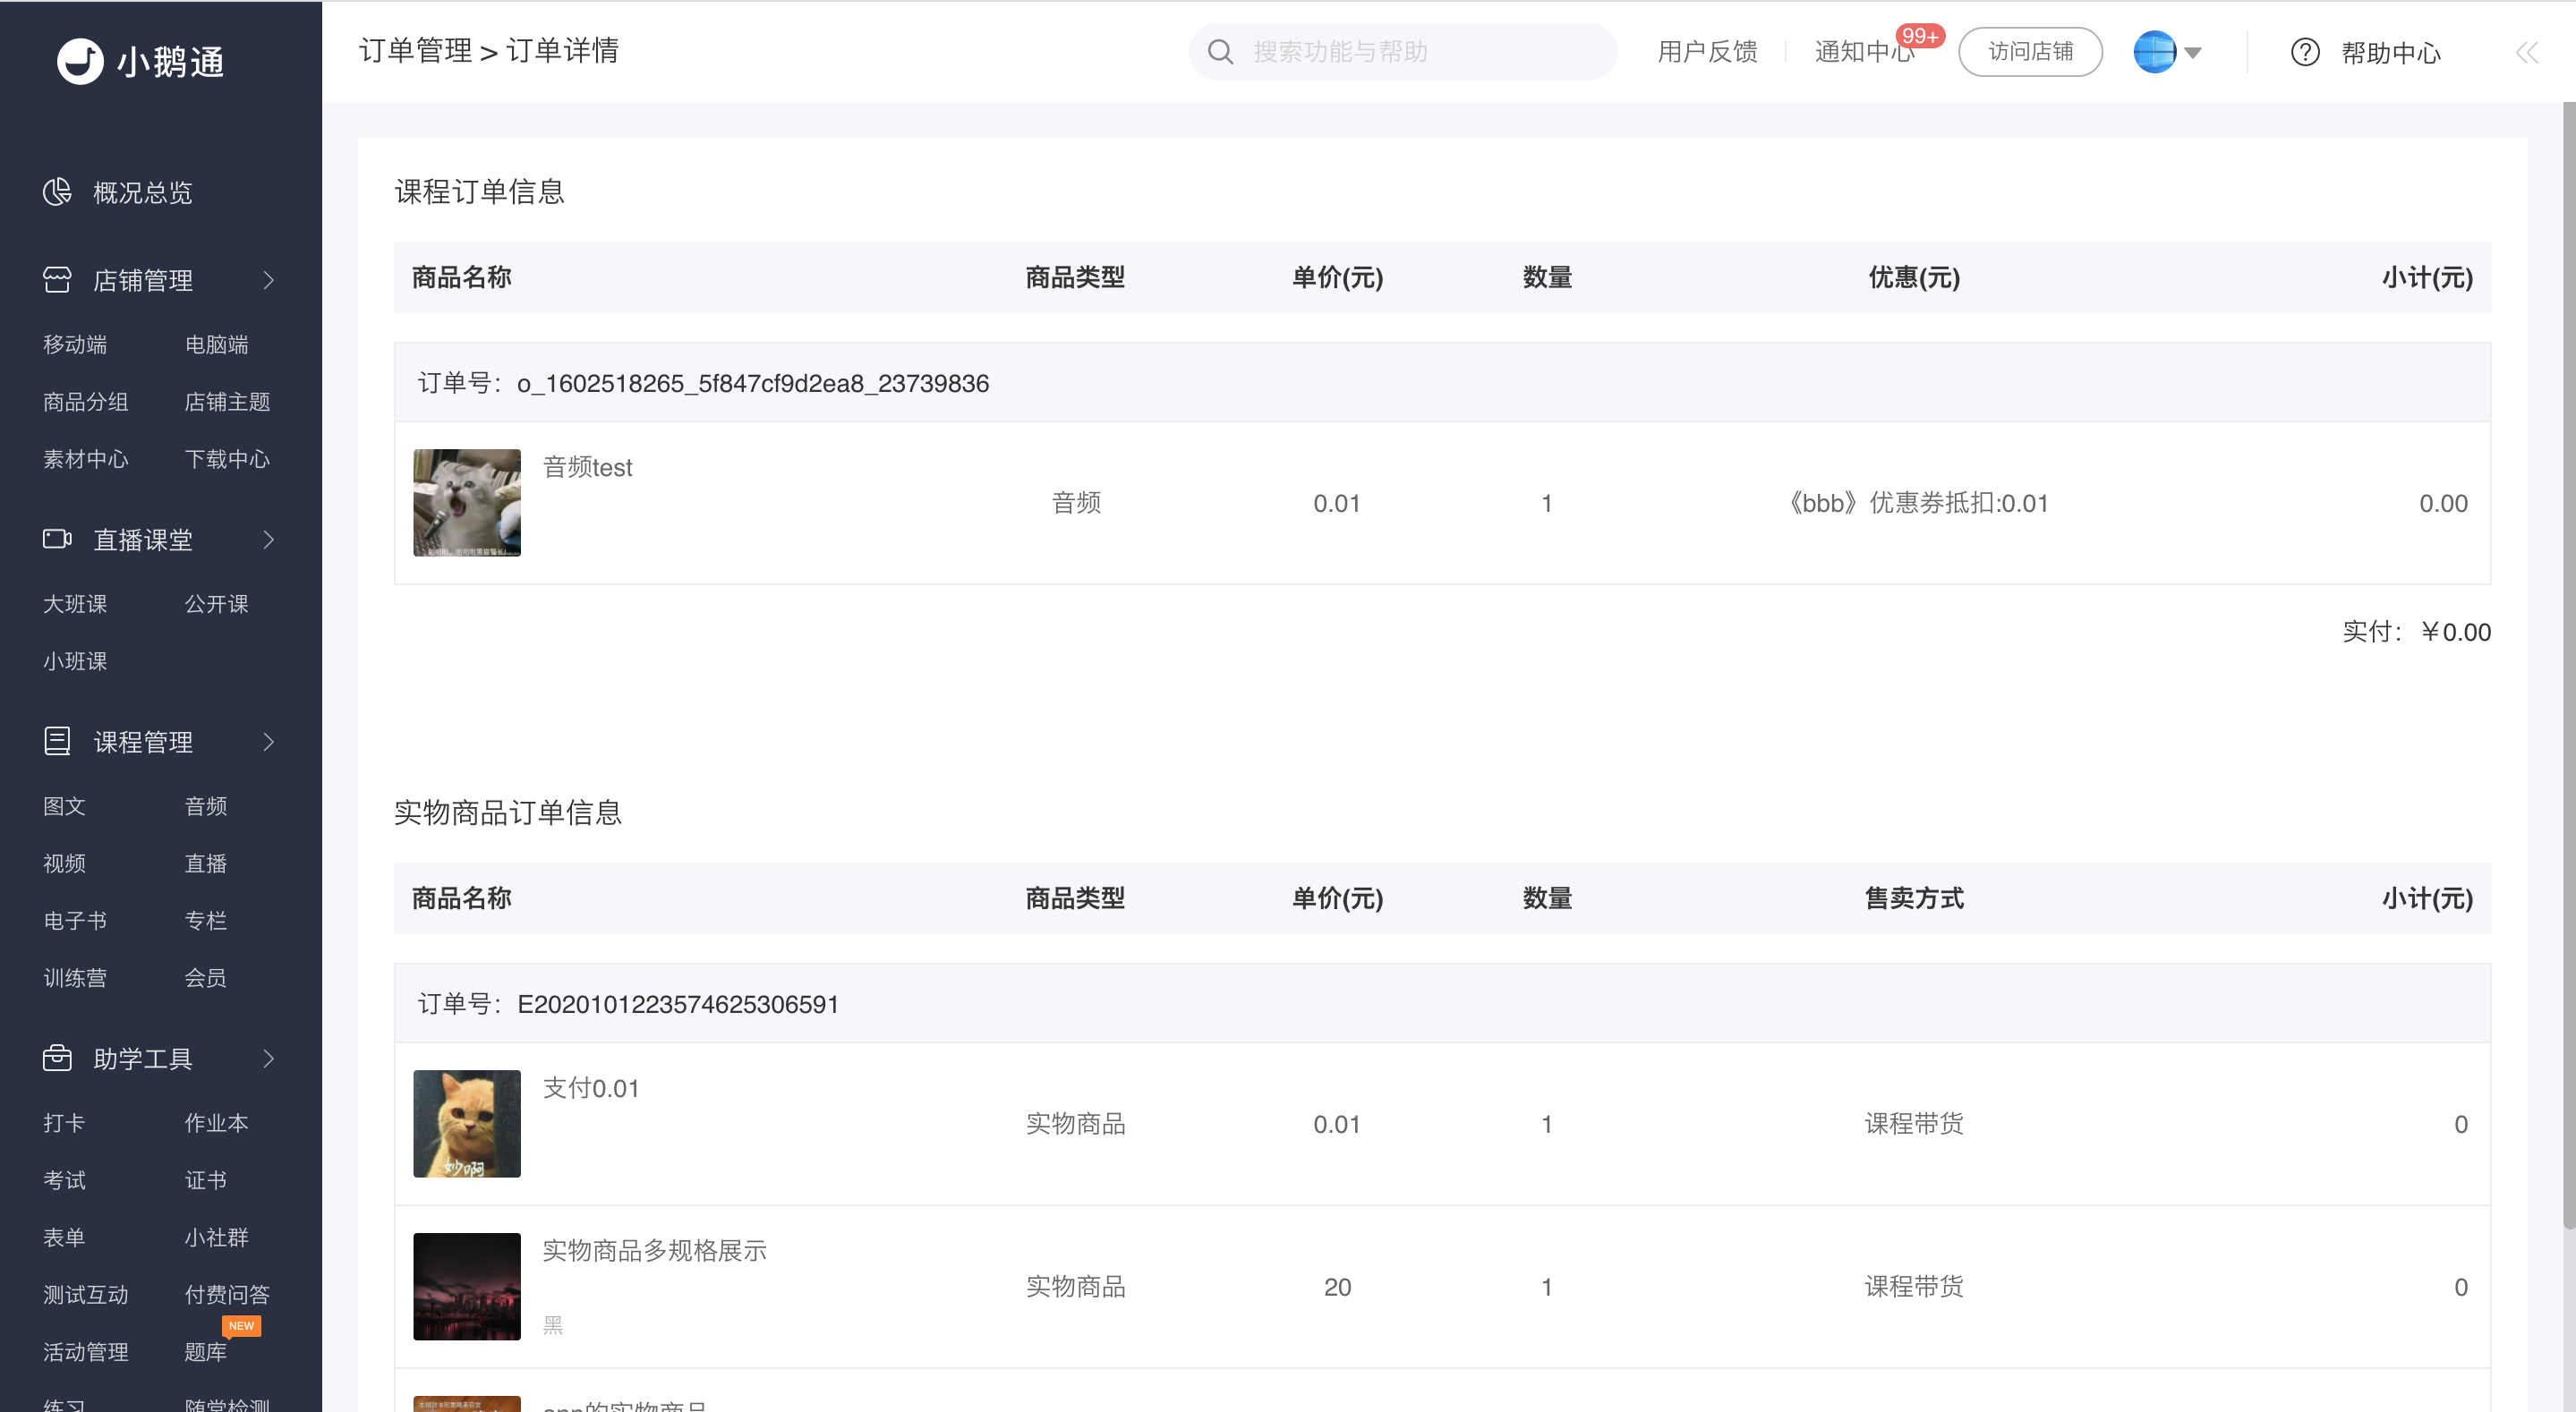This screenshot has width=2576, height=1412.
Task: Expand the 直播课堂 chevron
Action: [x=268, y=540]
